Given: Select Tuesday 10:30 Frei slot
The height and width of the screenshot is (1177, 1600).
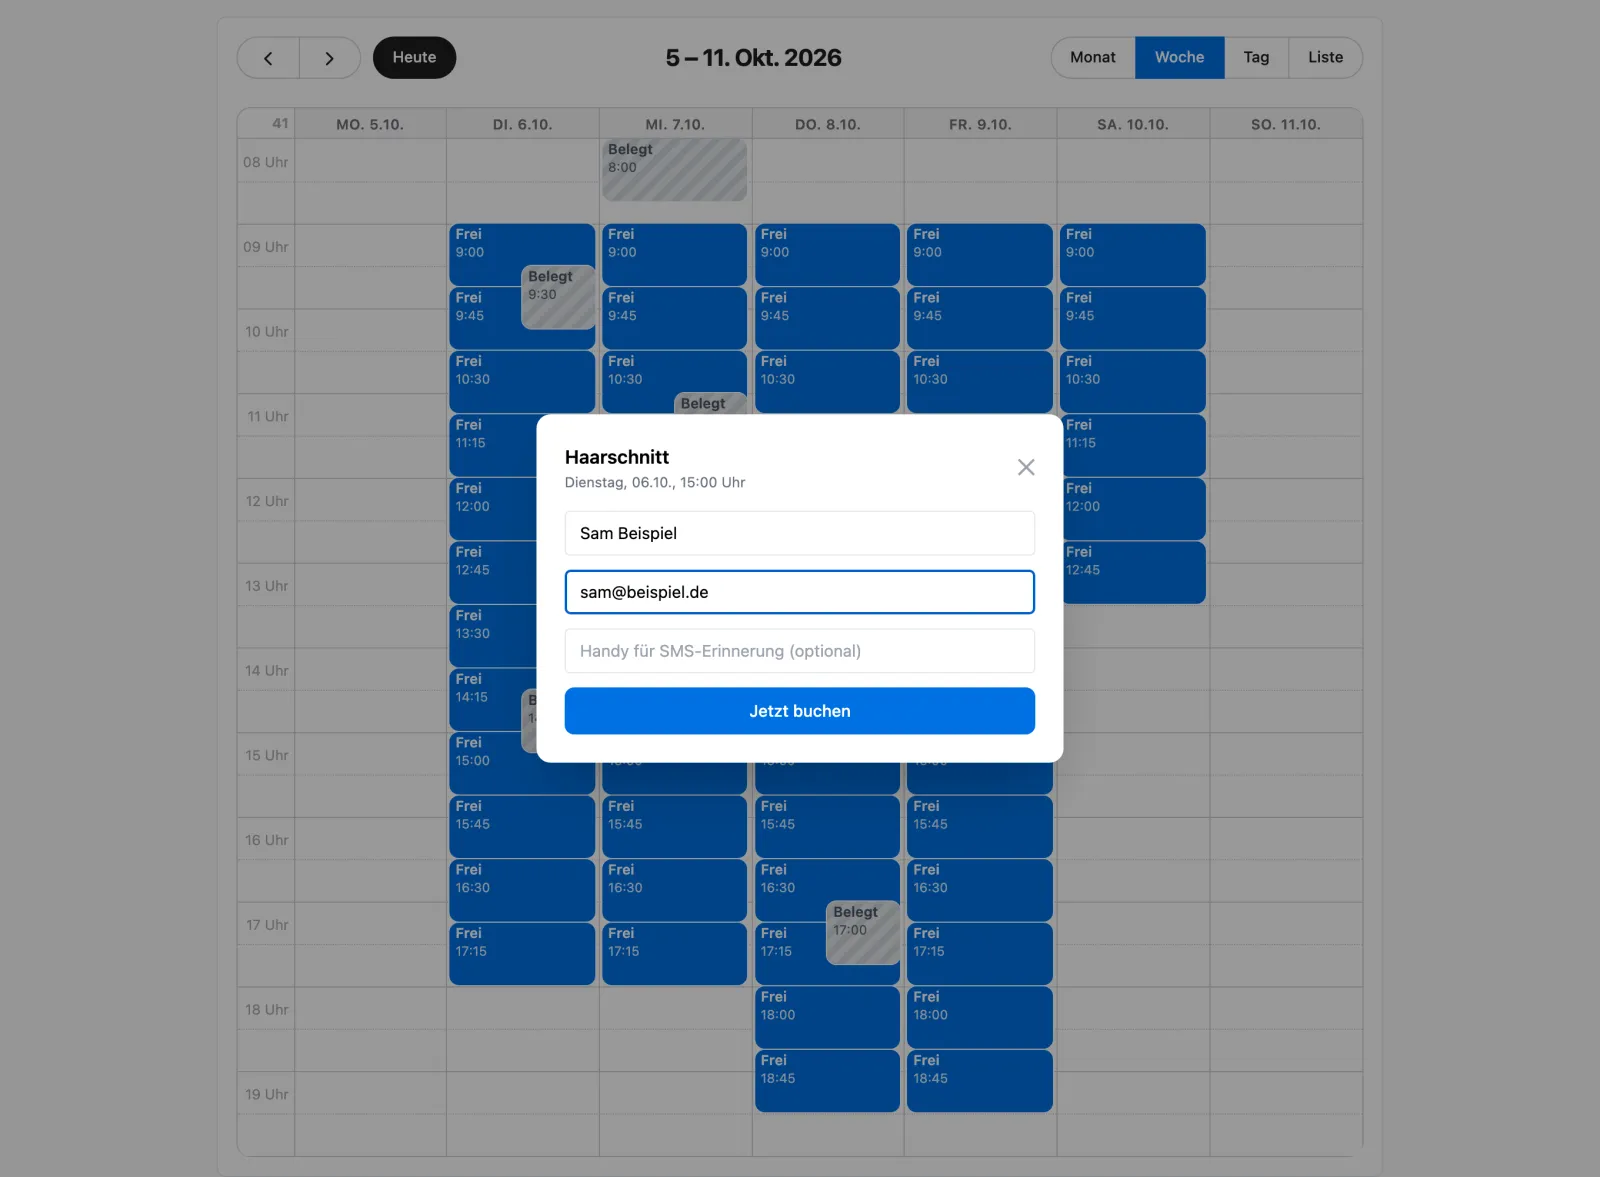Looking at the screenshot, I should (522, 381).
